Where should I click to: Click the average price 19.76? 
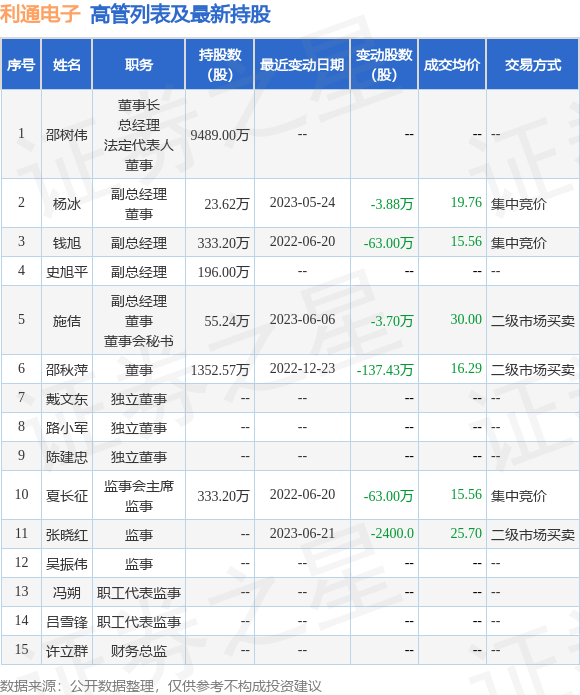(466, 202)
